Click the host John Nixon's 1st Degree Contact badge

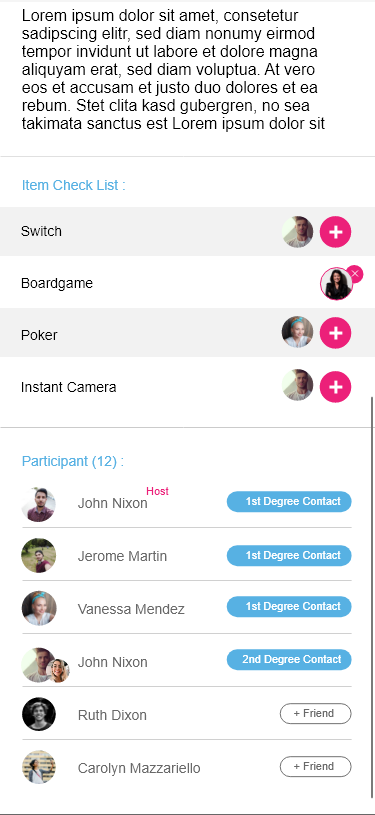tap(289, 502)
